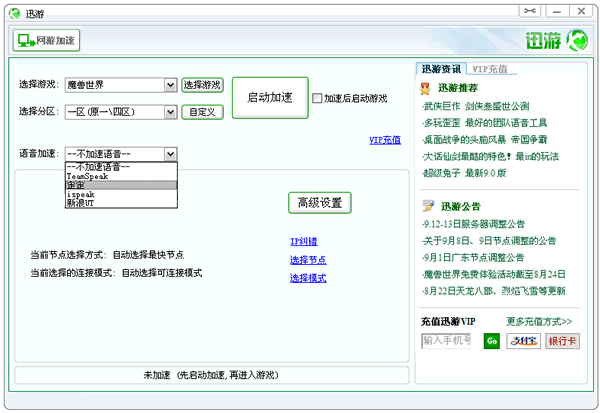Open the 更多充值方式 link
The width and height of the screenshot is (600, 413).
pyautogui.click(x=539, y=322)
